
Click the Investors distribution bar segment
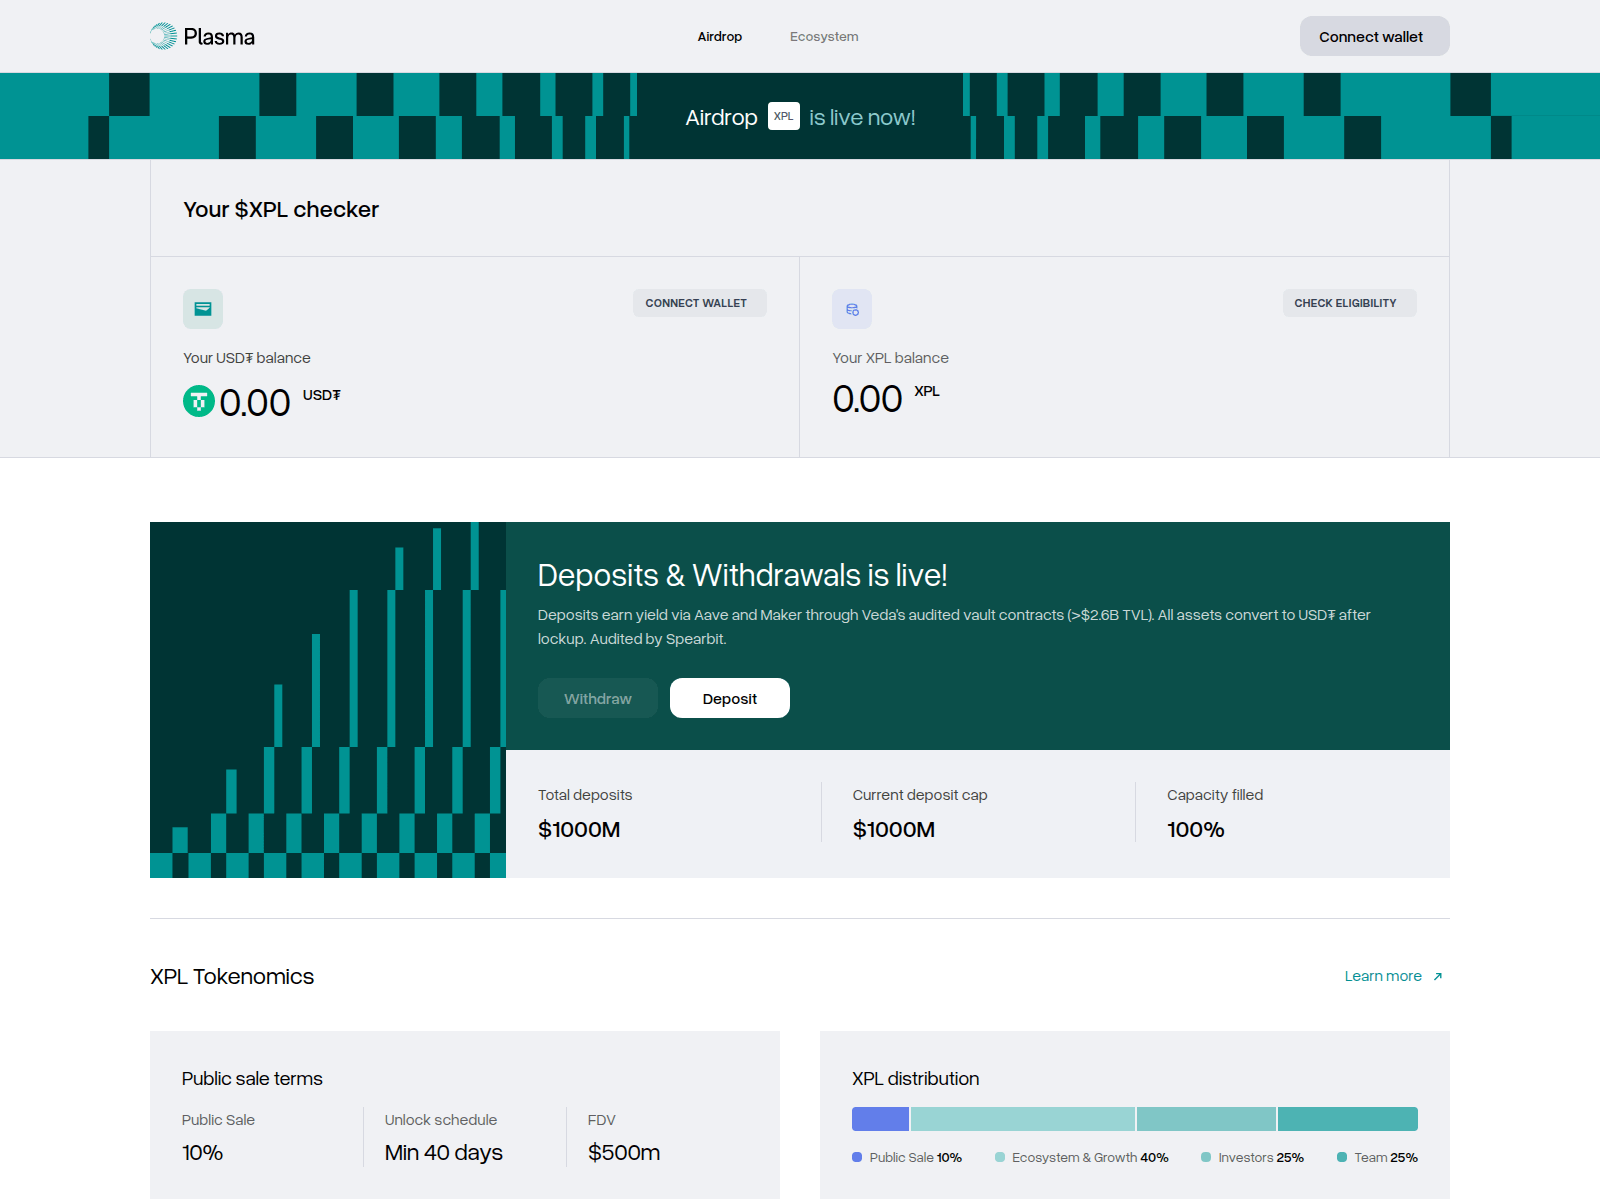pos(1207,1119)
